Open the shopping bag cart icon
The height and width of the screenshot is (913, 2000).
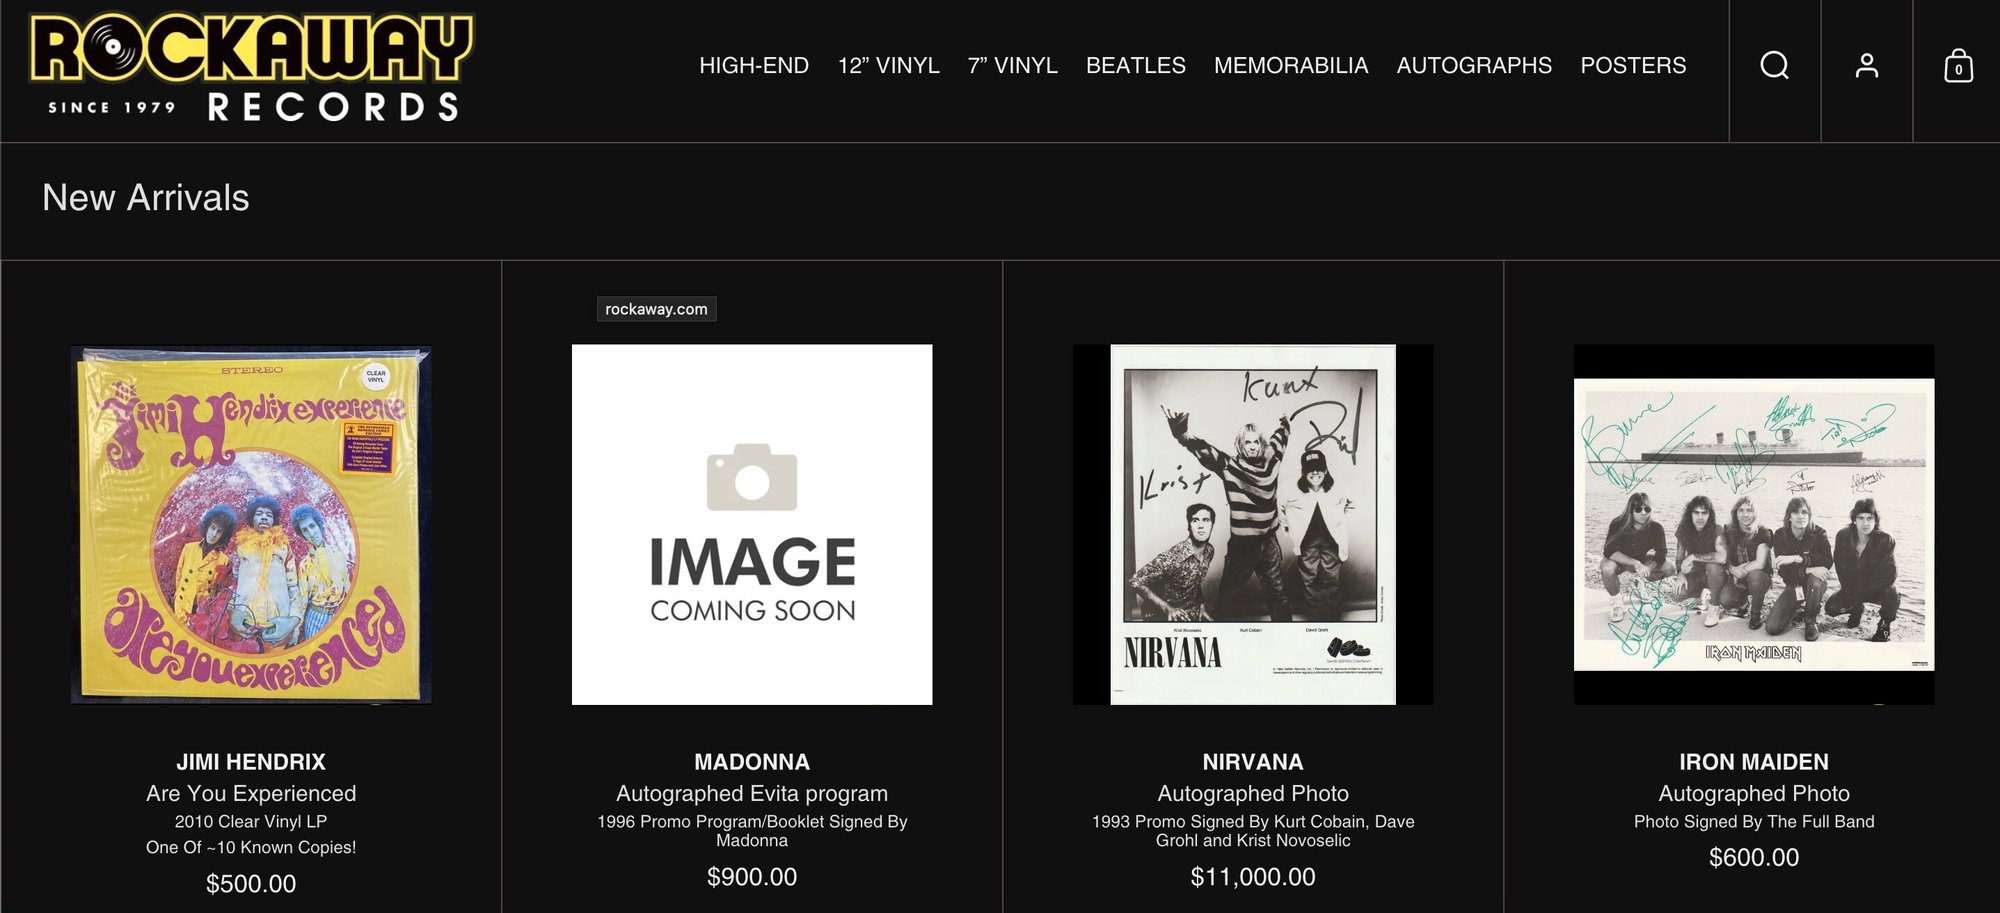tap(1958, 66)
